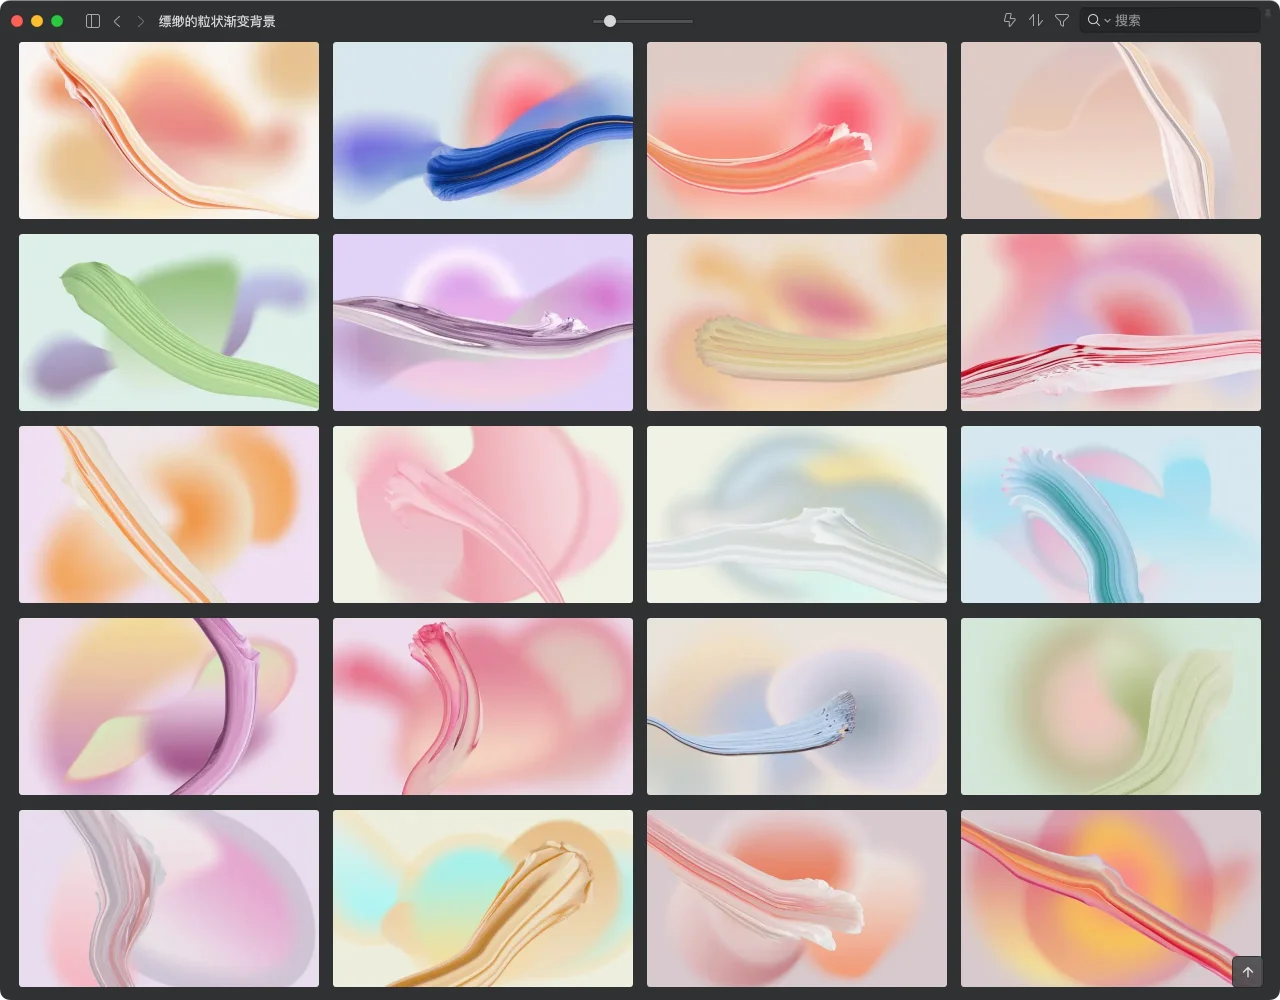The width and height of the screenshot is (1280, 1000).
Task: Select the light blue stroke on beige thumbnail
Action: click(x=797, y=706)
